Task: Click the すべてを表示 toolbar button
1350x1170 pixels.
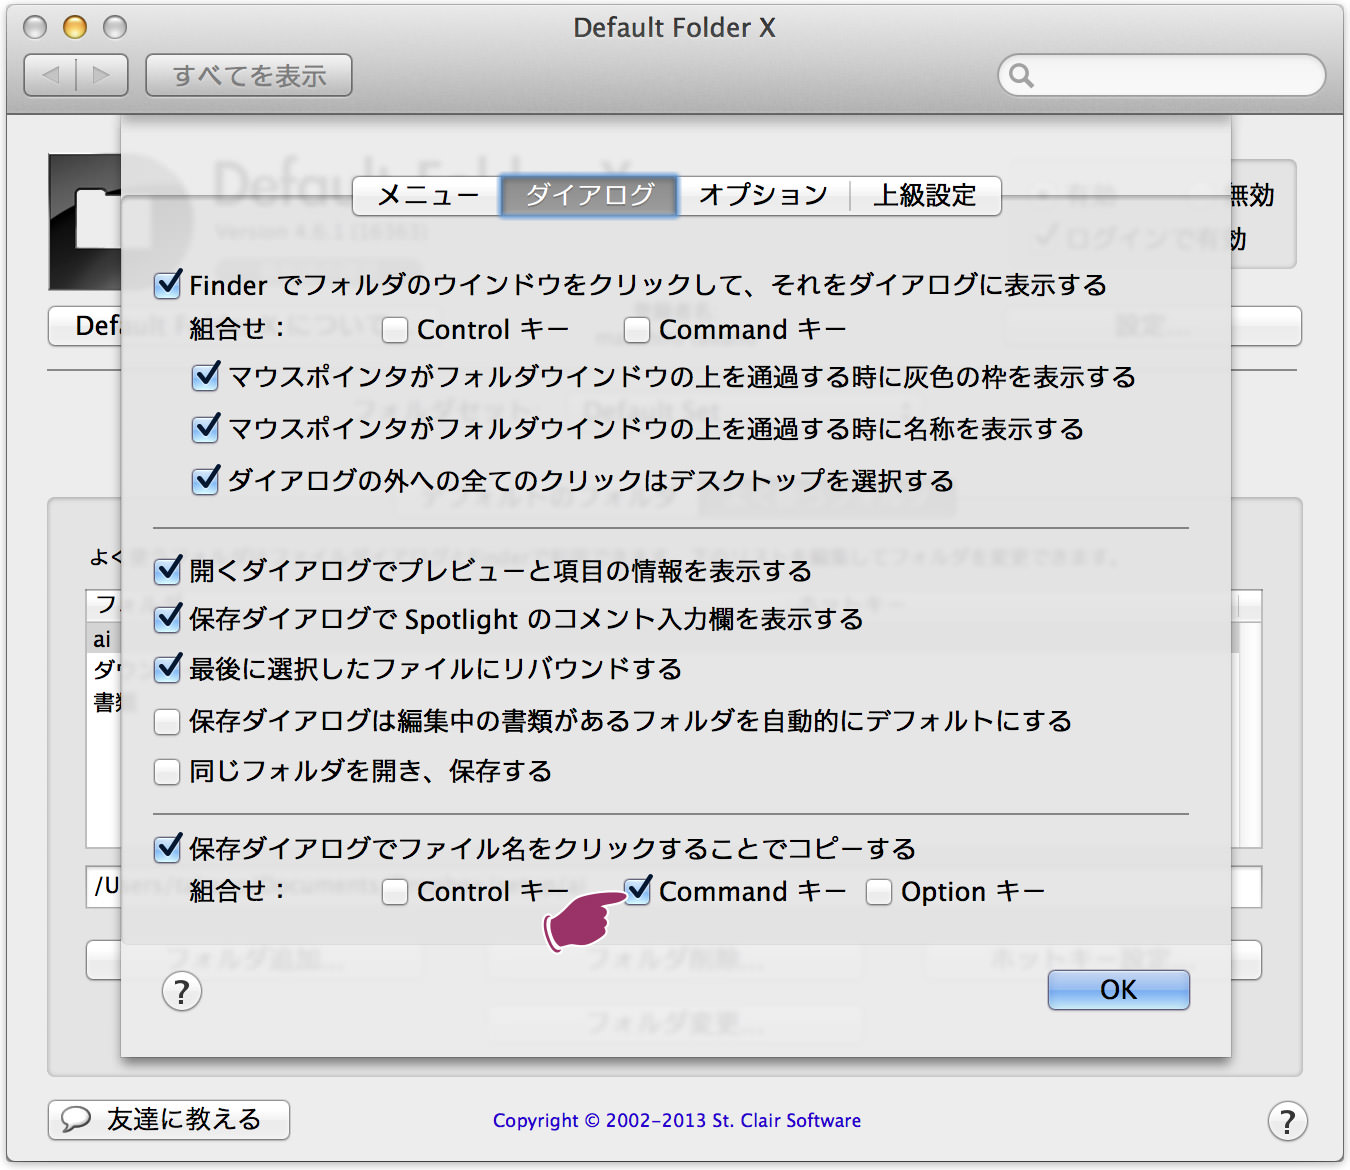Action: [x=249, y=75]
